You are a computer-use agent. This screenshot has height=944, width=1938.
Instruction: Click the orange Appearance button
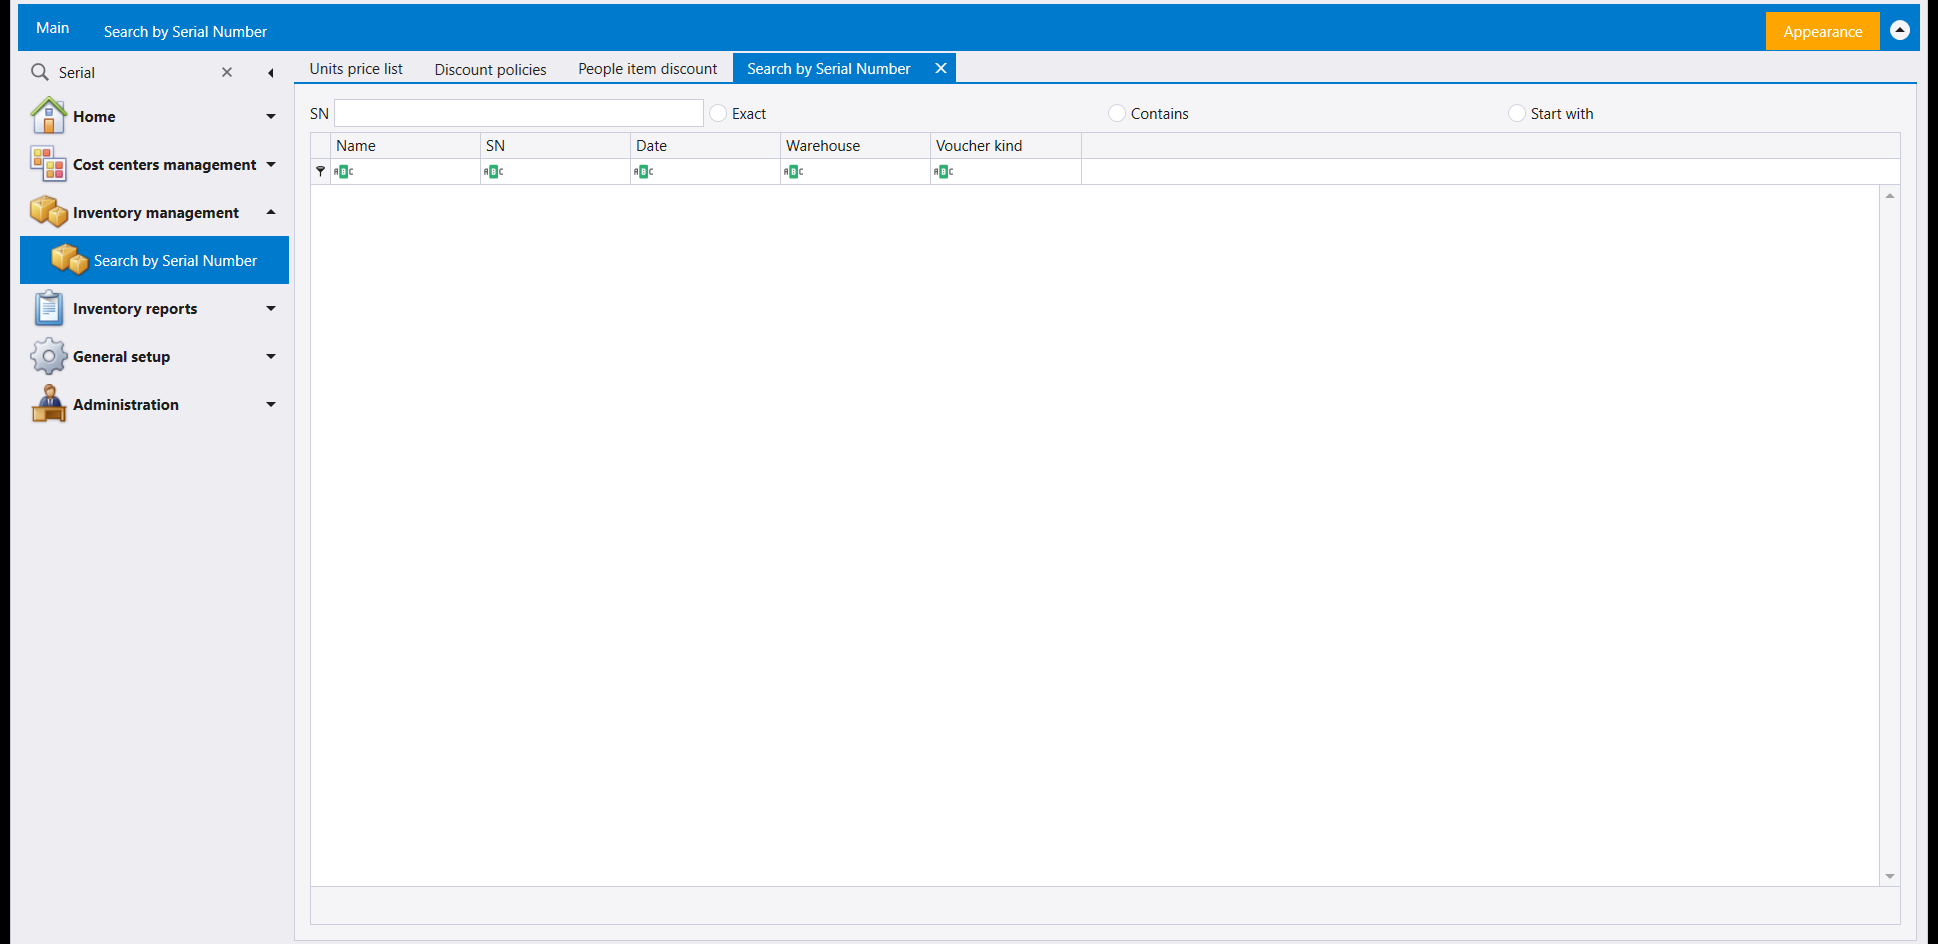click(1822, 31)
